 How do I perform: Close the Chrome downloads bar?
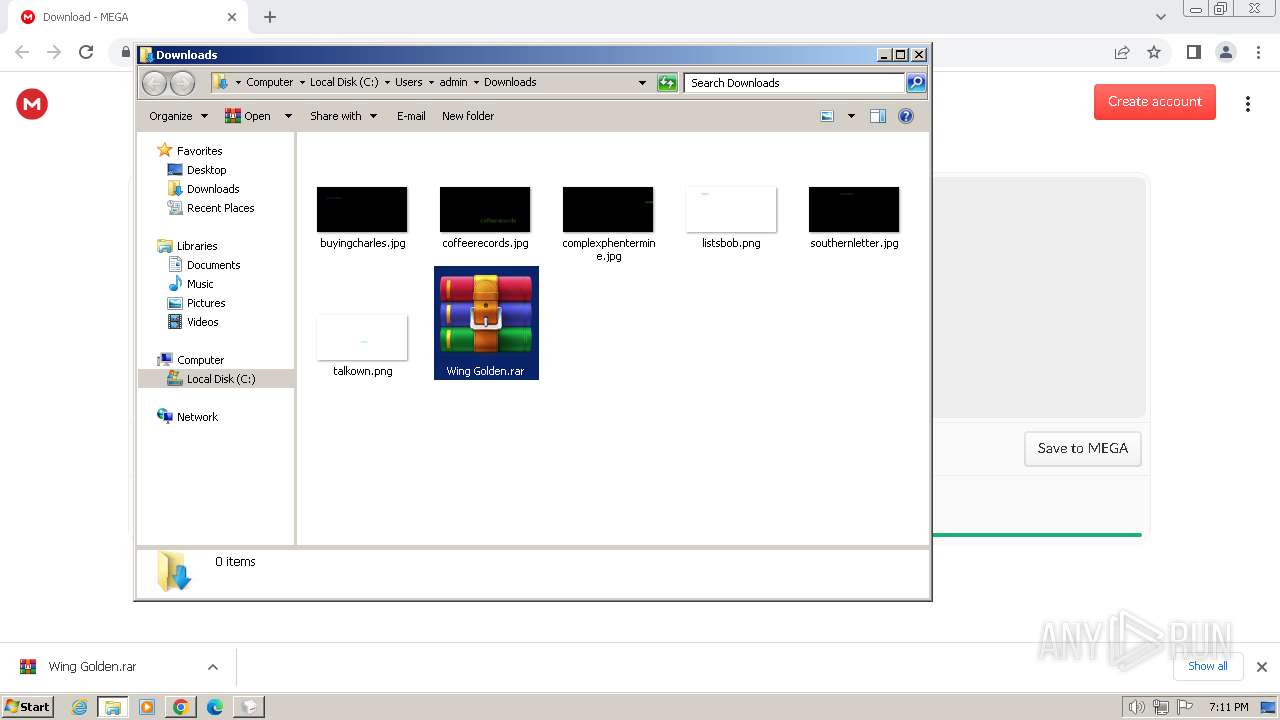point(1262,667)
